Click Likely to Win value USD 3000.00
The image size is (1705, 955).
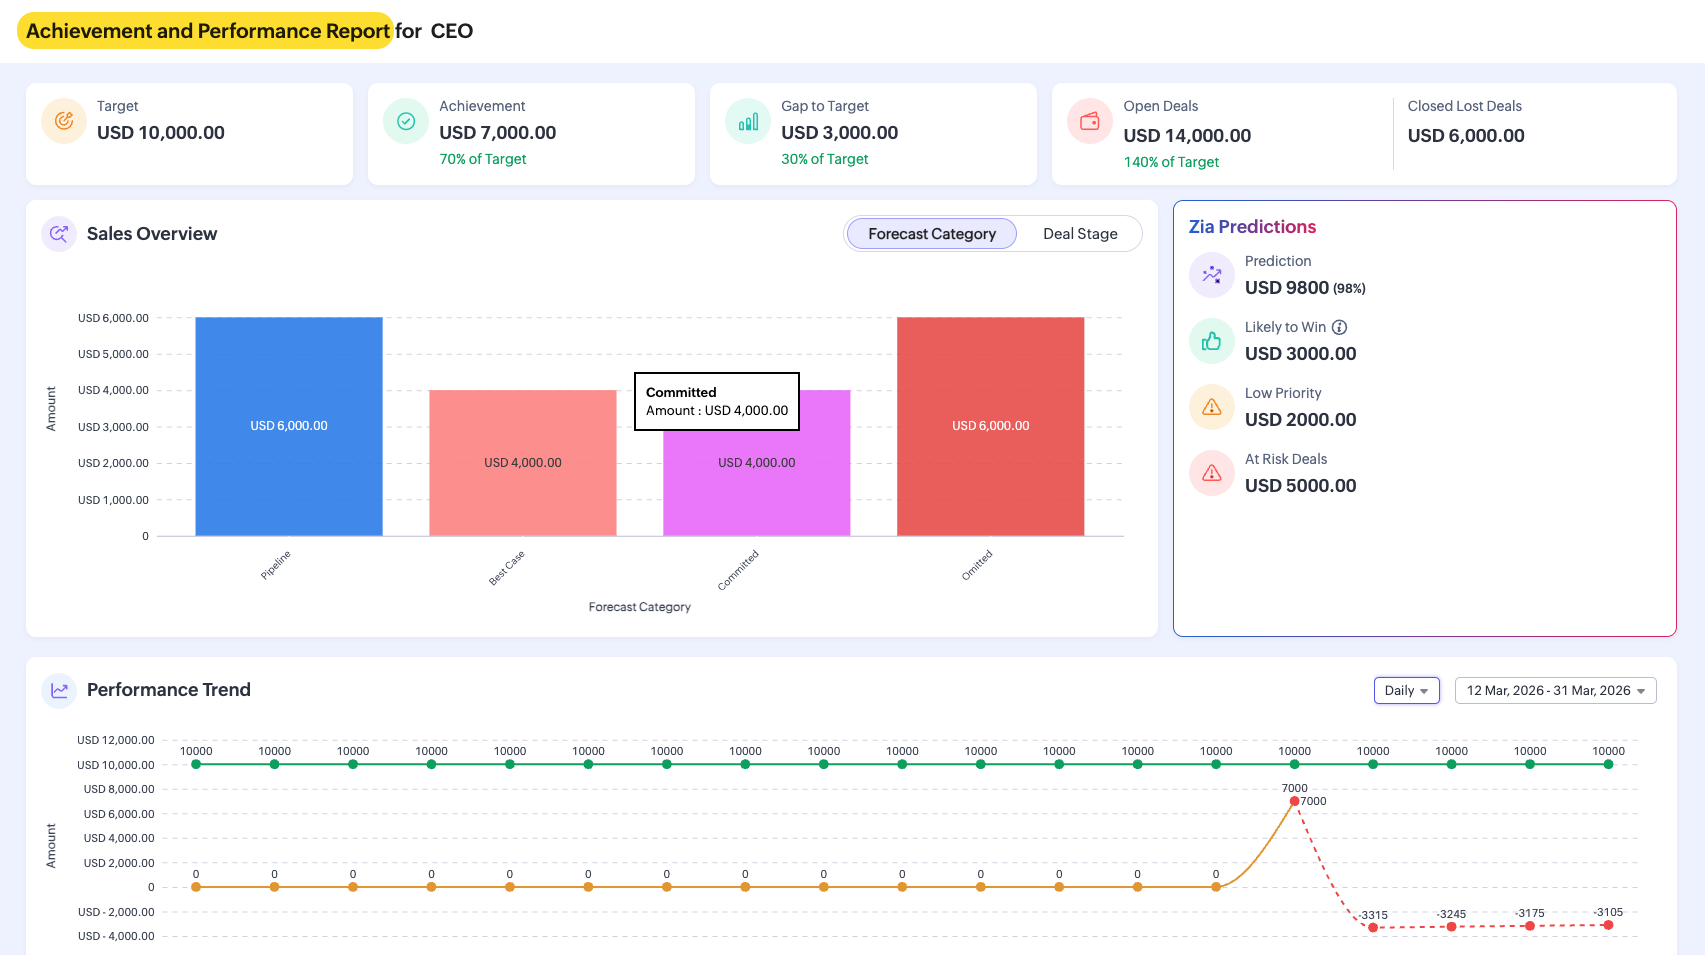tap(1301, 354)
